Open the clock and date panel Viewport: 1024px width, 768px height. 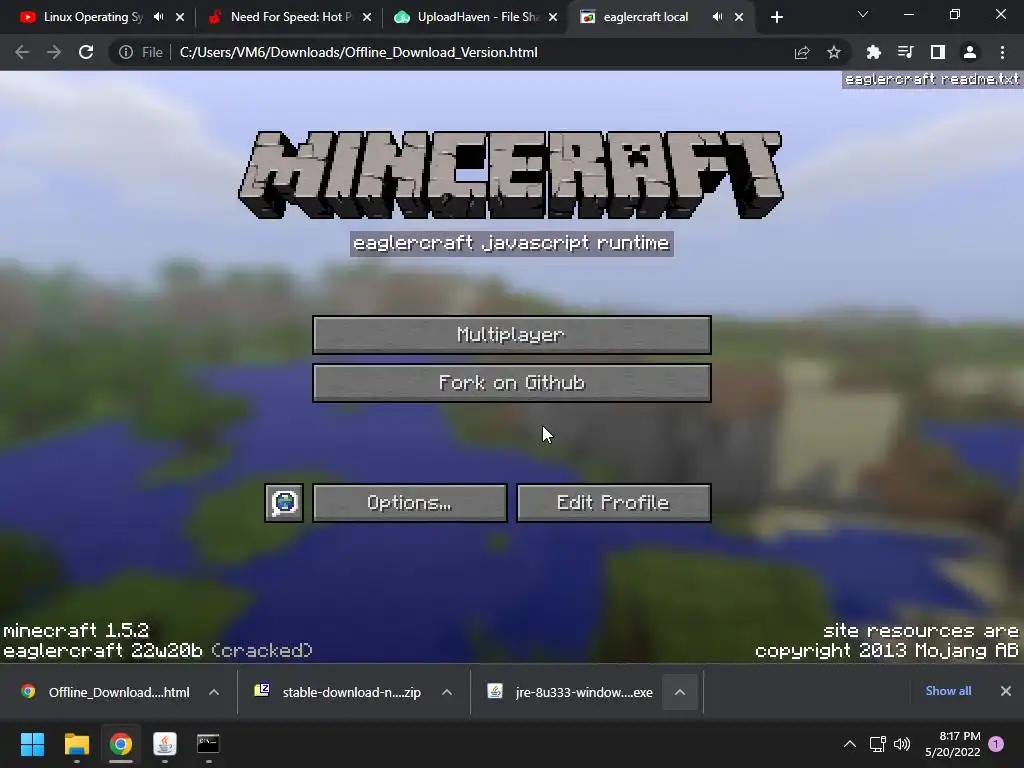tap(953, 744)
